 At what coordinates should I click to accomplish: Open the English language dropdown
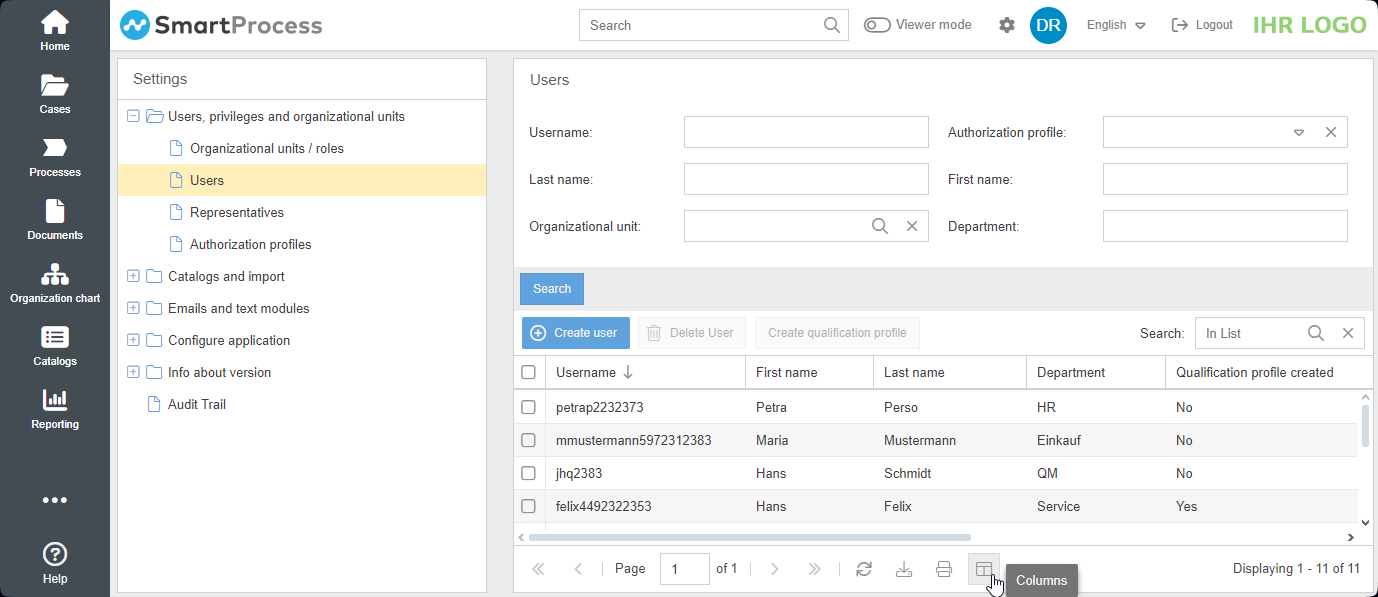1116,25
